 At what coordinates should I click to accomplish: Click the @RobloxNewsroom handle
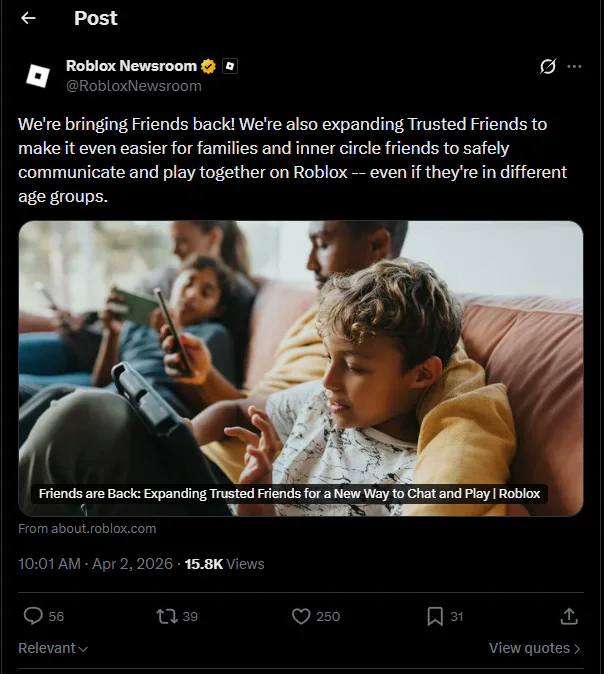pos(134,86)
